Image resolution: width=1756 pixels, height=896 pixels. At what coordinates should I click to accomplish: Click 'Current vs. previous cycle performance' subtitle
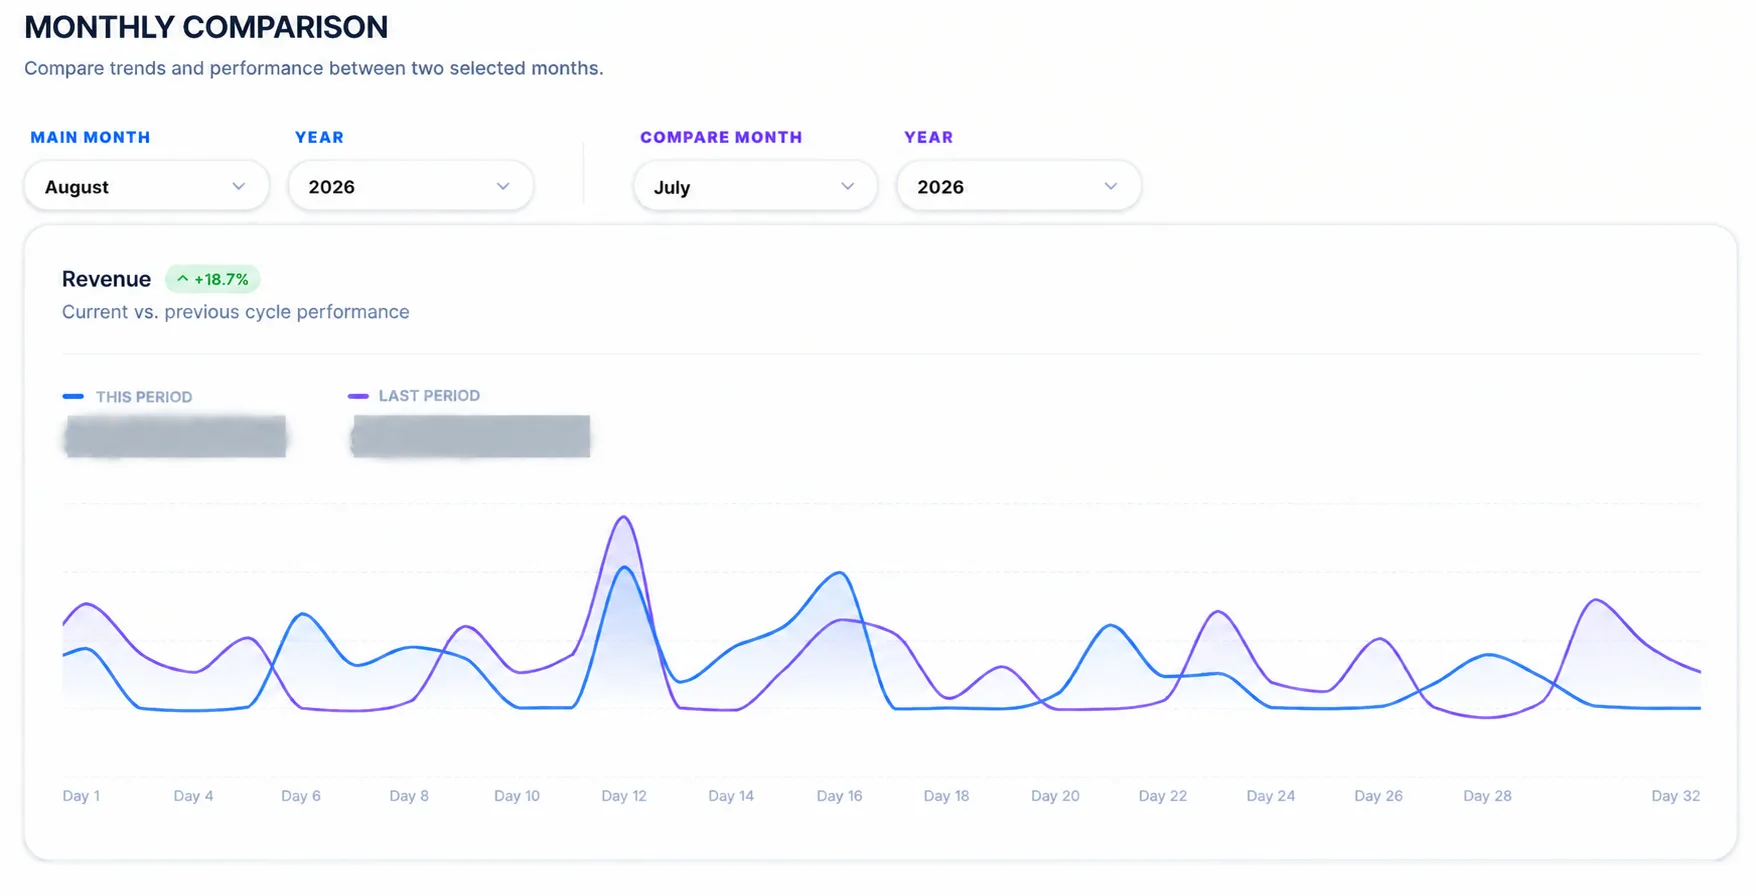(236, 312)
